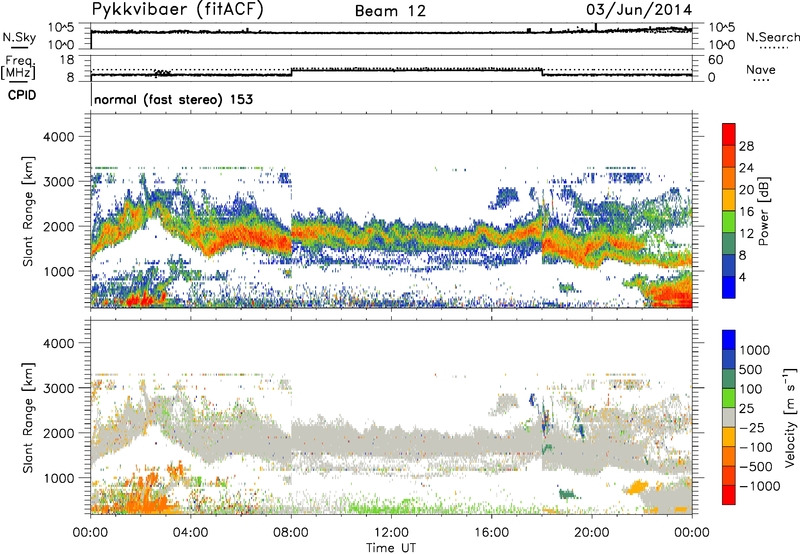Image resolution: width=800 pixels, height=554 pixels.
Task: Select the 'Freq. [MHz]' axis label
Action: coord(18,68)
